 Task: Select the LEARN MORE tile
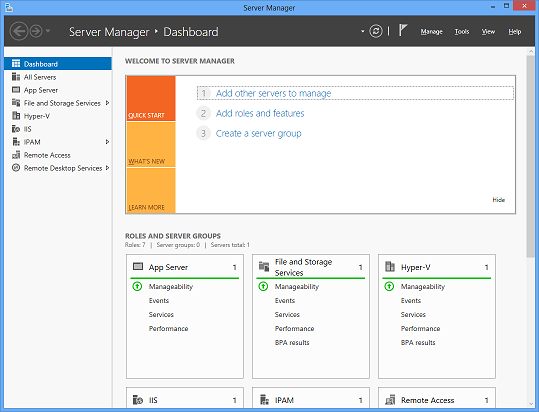coord(151,190)
